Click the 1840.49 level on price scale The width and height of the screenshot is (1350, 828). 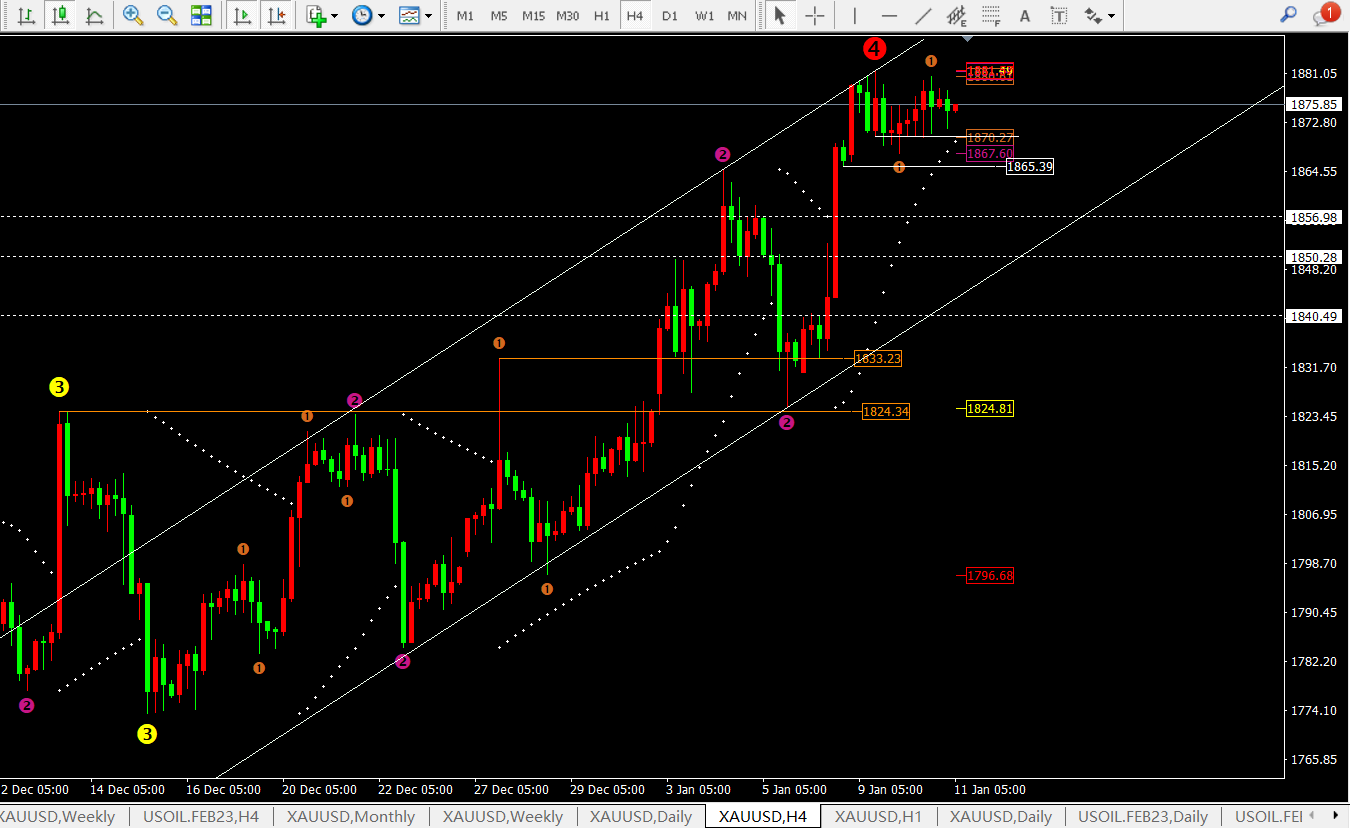1315,316
